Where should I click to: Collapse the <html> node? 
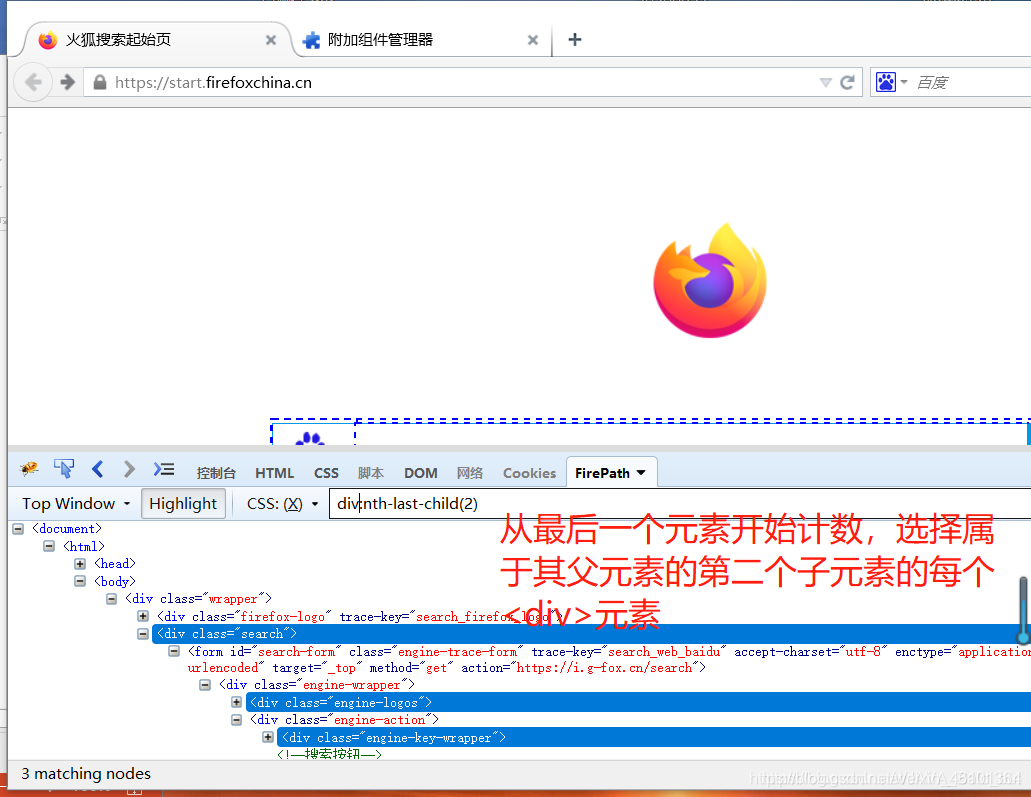tap(49, 546)
